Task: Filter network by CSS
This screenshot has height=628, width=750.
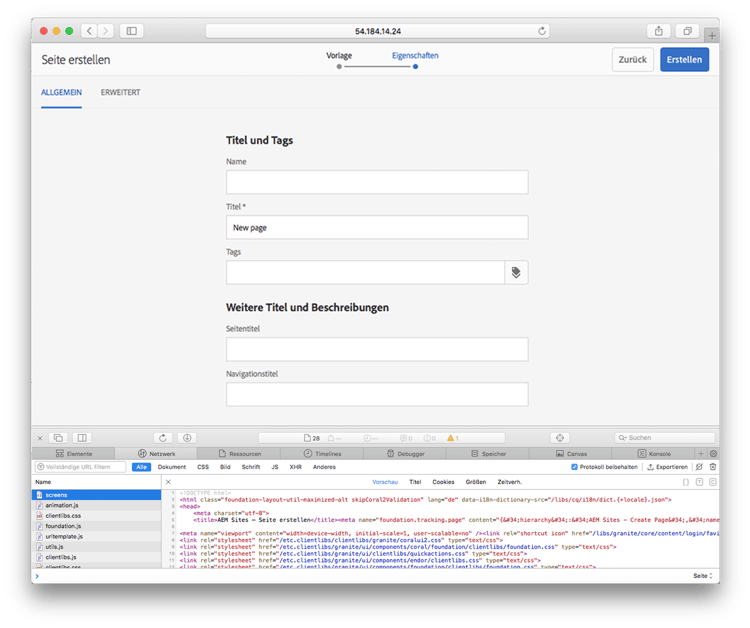Action: point(203,467)
